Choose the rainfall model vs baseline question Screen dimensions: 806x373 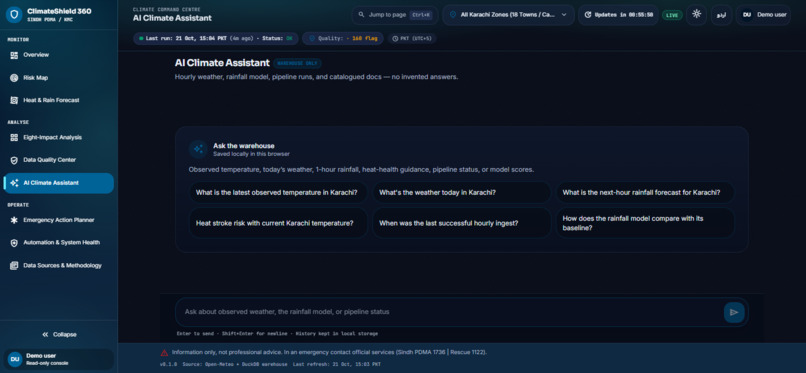pos(645,223)
